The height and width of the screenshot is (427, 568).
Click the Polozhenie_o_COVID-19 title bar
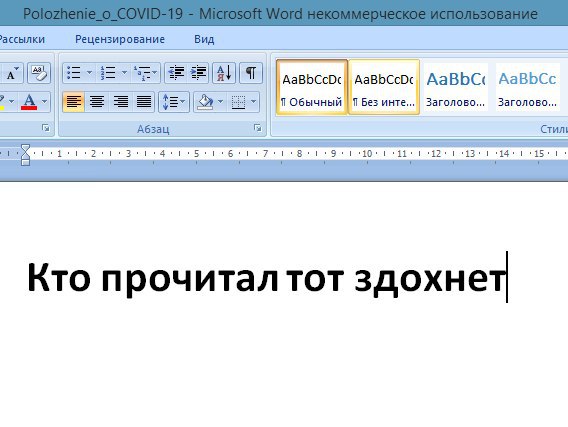[x=280, y=14]
